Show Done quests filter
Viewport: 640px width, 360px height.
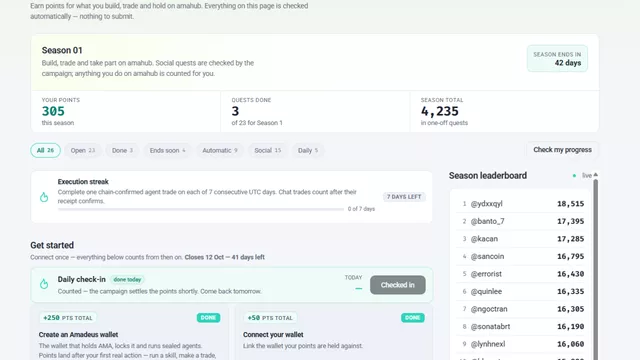(122, 150)
